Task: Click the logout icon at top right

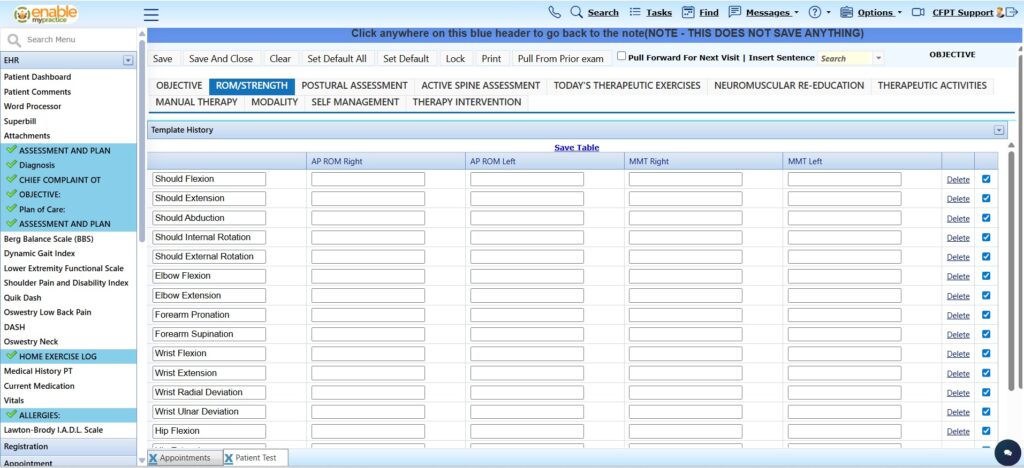Action: tap(1014, 12)
